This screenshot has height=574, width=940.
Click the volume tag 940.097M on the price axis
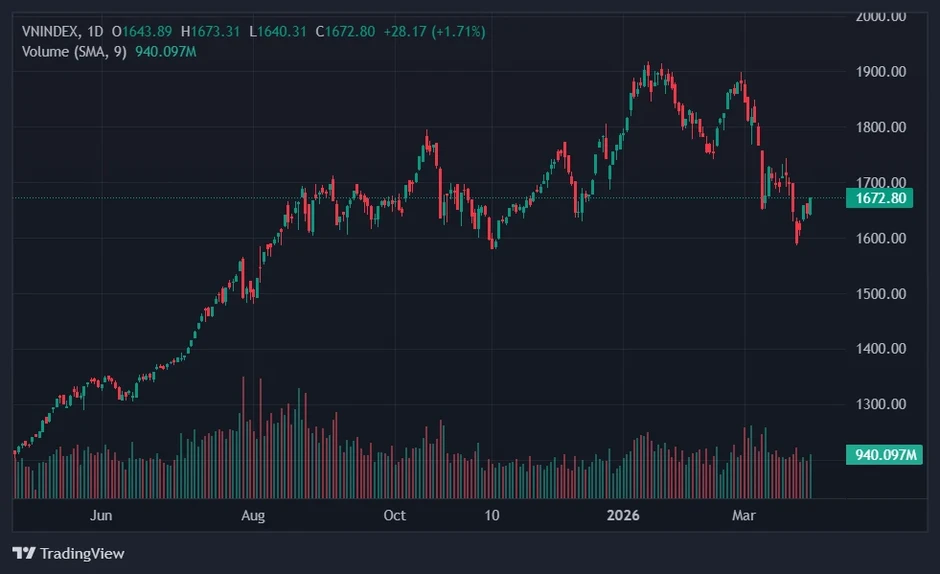tap(884, 455)
